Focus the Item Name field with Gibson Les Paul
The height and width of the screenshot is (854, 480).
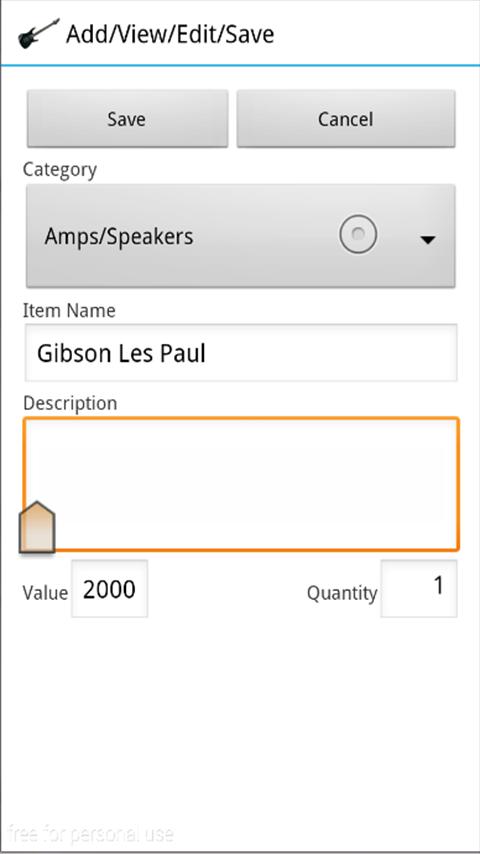(241, 353)
